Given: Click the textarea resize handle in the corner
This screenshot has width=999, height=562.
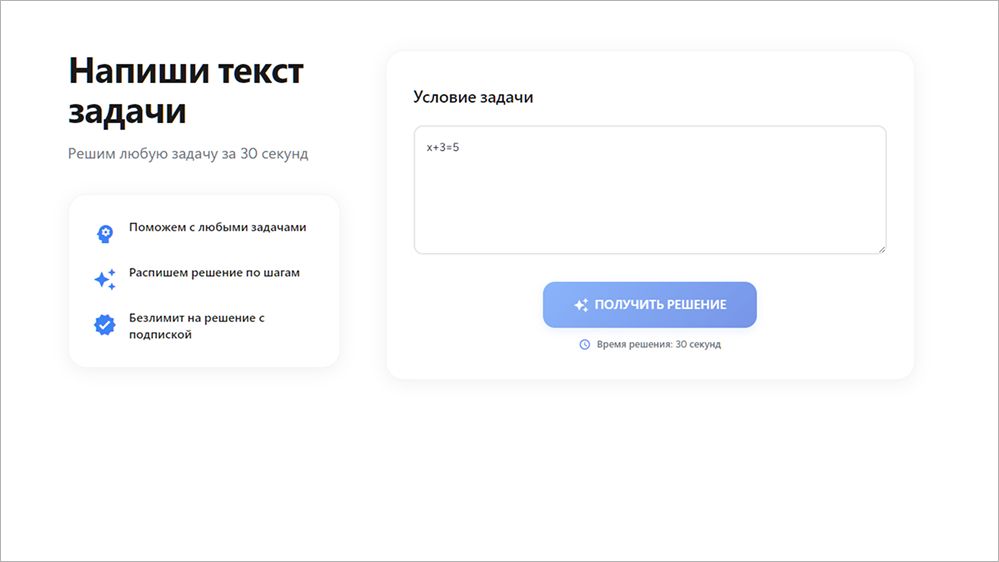Looking at the screenshot, I should (x=880, y=248).
